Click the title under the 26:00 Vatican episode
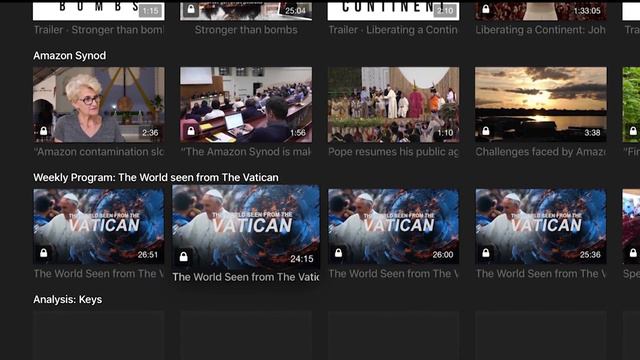This screenshot has width=640, height=360. [x=393, y=273]
